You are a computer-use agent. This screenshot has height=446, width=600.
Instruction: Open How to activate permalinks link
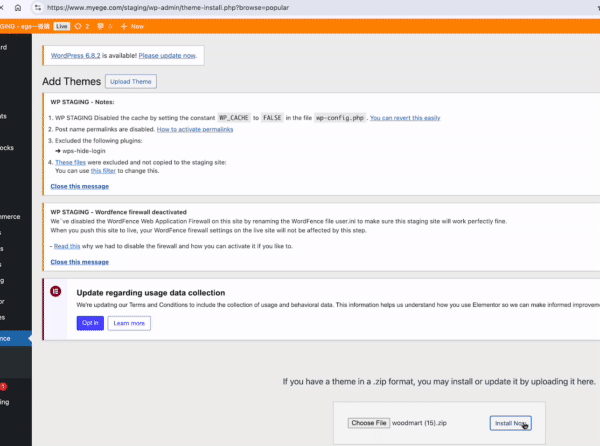(195, 129)
